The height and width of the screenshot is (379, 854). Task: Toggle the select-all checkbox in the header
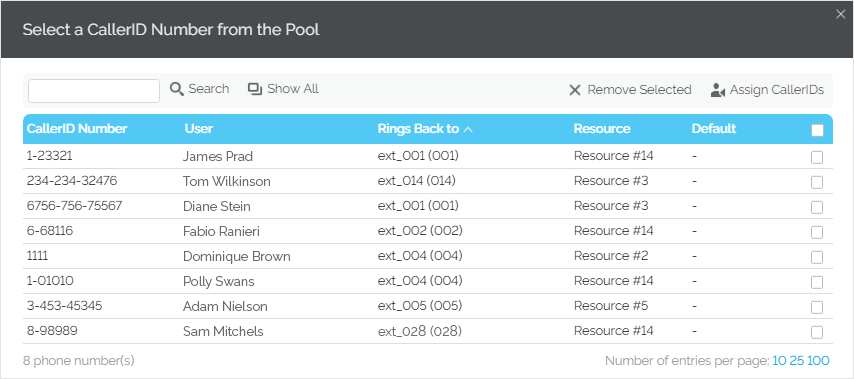pyautogui.click(x=817, y=130)
